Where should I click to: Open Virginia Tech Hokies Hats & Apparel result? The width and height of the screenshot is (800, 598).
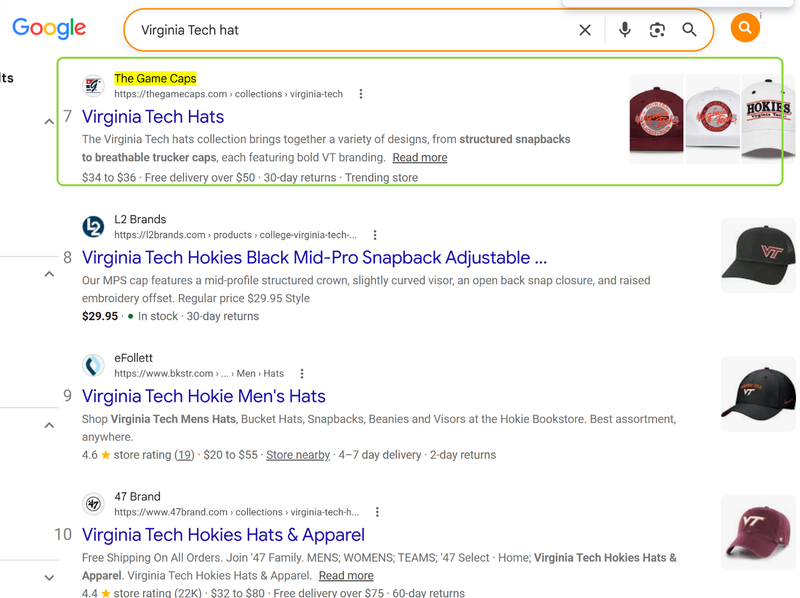coord(223,535)
